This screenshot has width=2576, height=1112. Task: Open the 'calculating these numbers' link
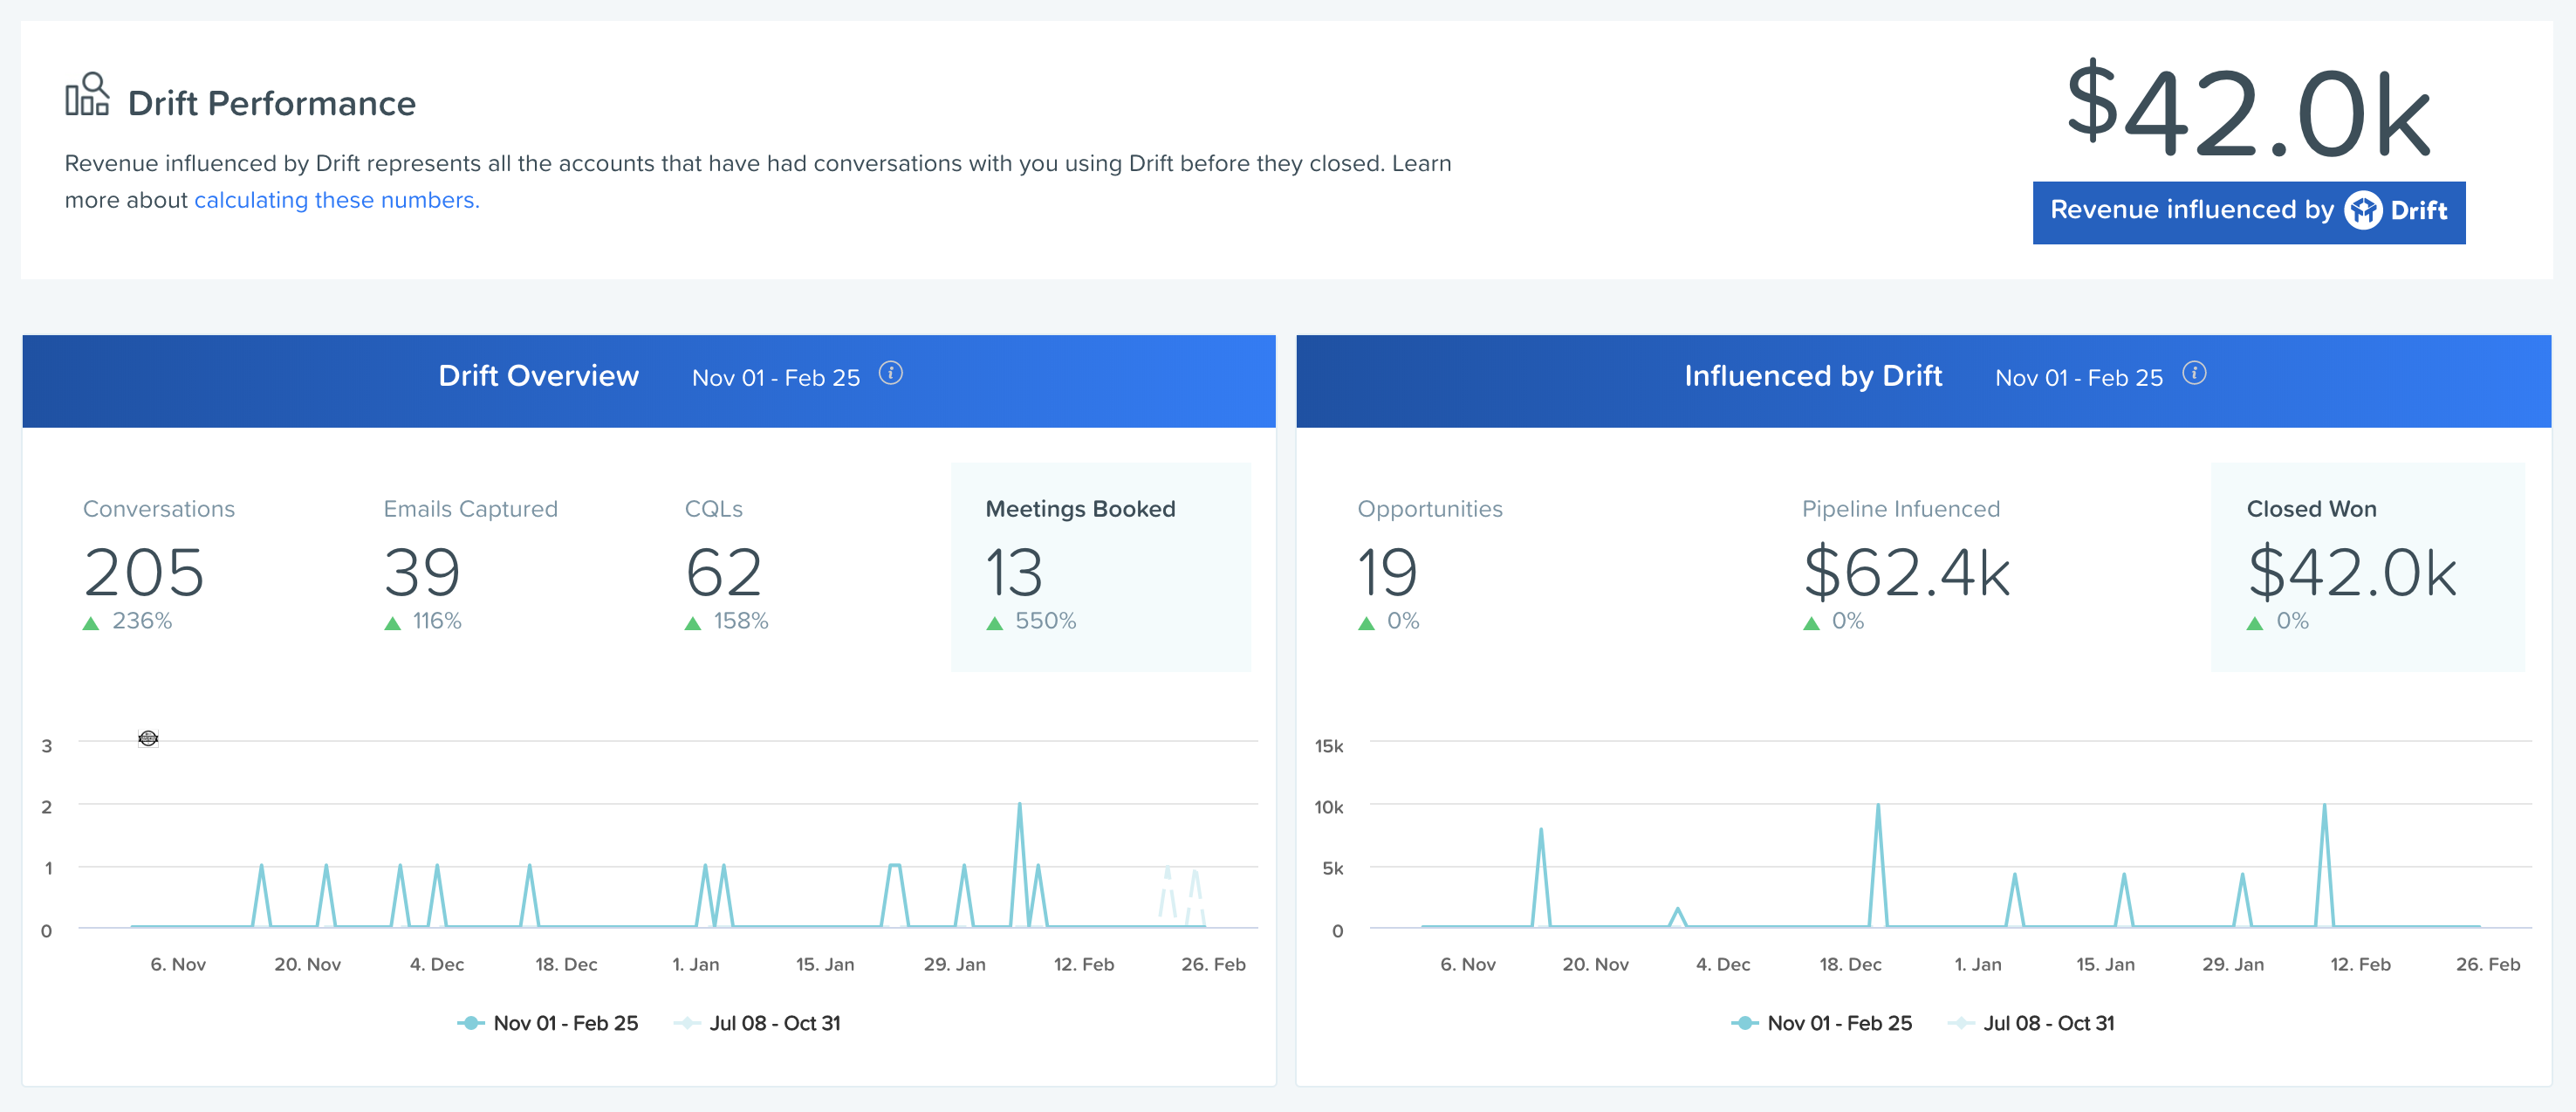tap(337, 200)
